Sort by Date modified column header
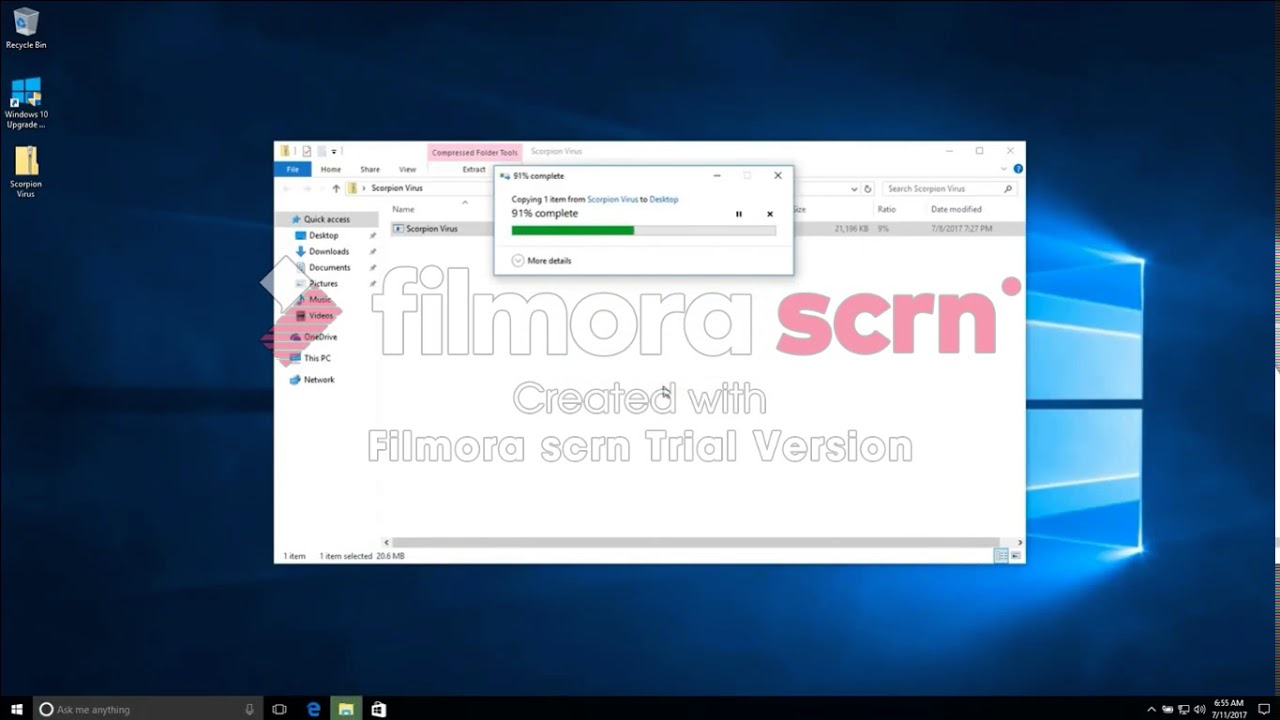 pos(956,209)
